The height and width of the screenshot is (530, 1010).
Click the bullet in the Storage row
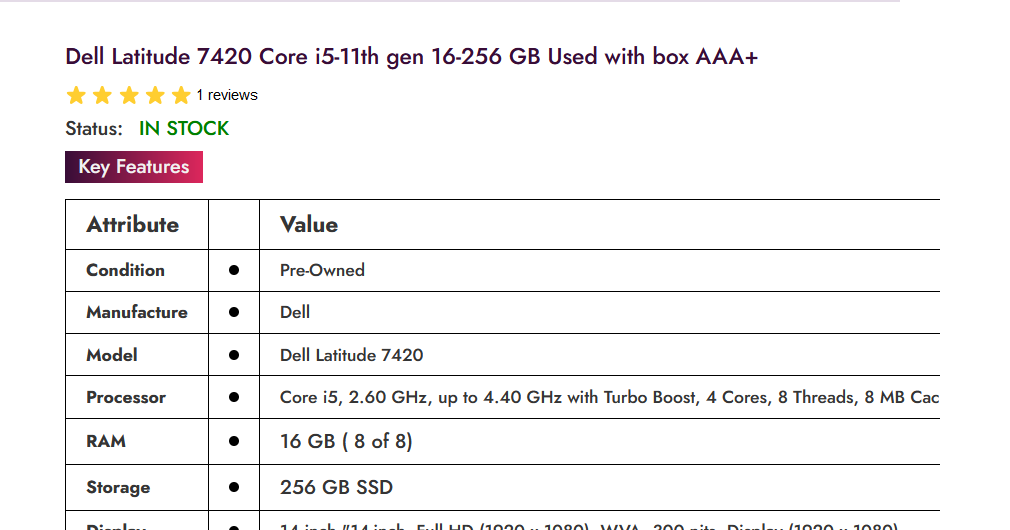click(x=234, y=487)
